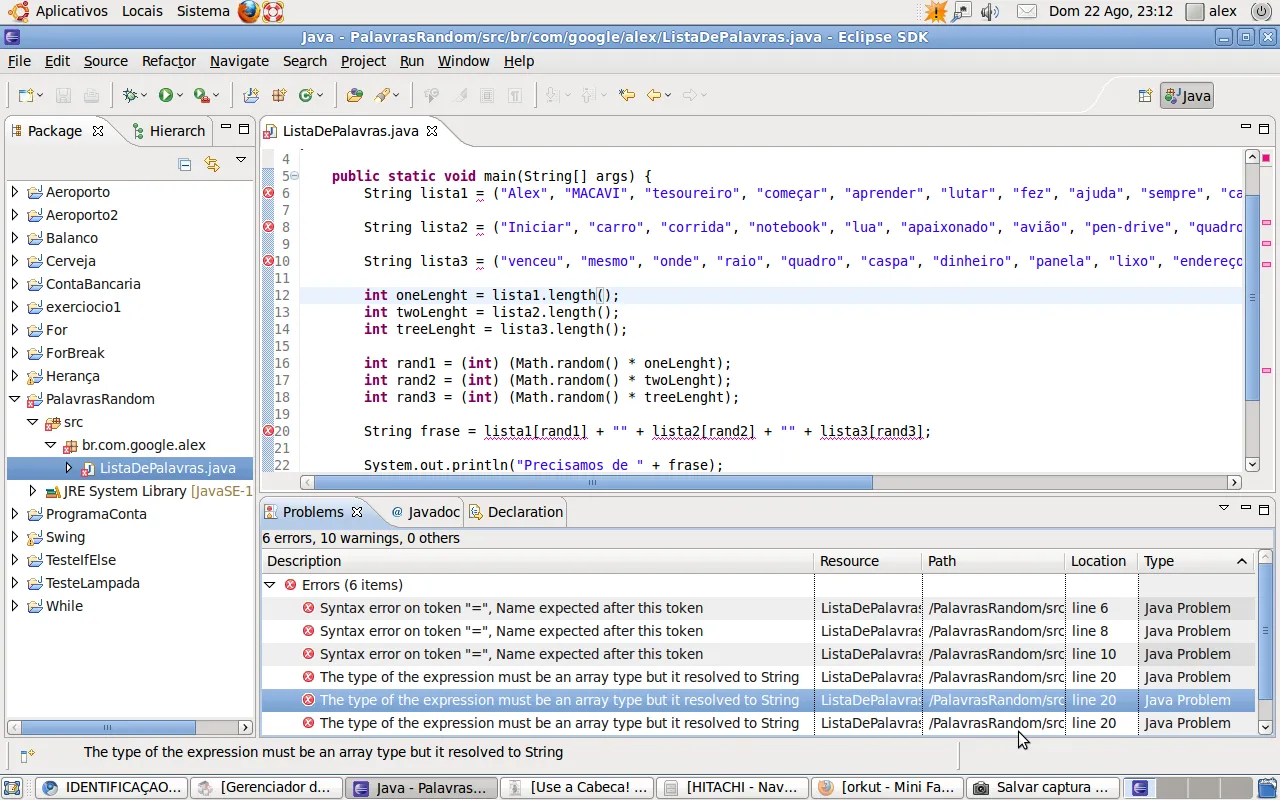Collapse the Errors (6 items) group
The height and width of the screenshot is (800, 1280).
tap(269, 585)
